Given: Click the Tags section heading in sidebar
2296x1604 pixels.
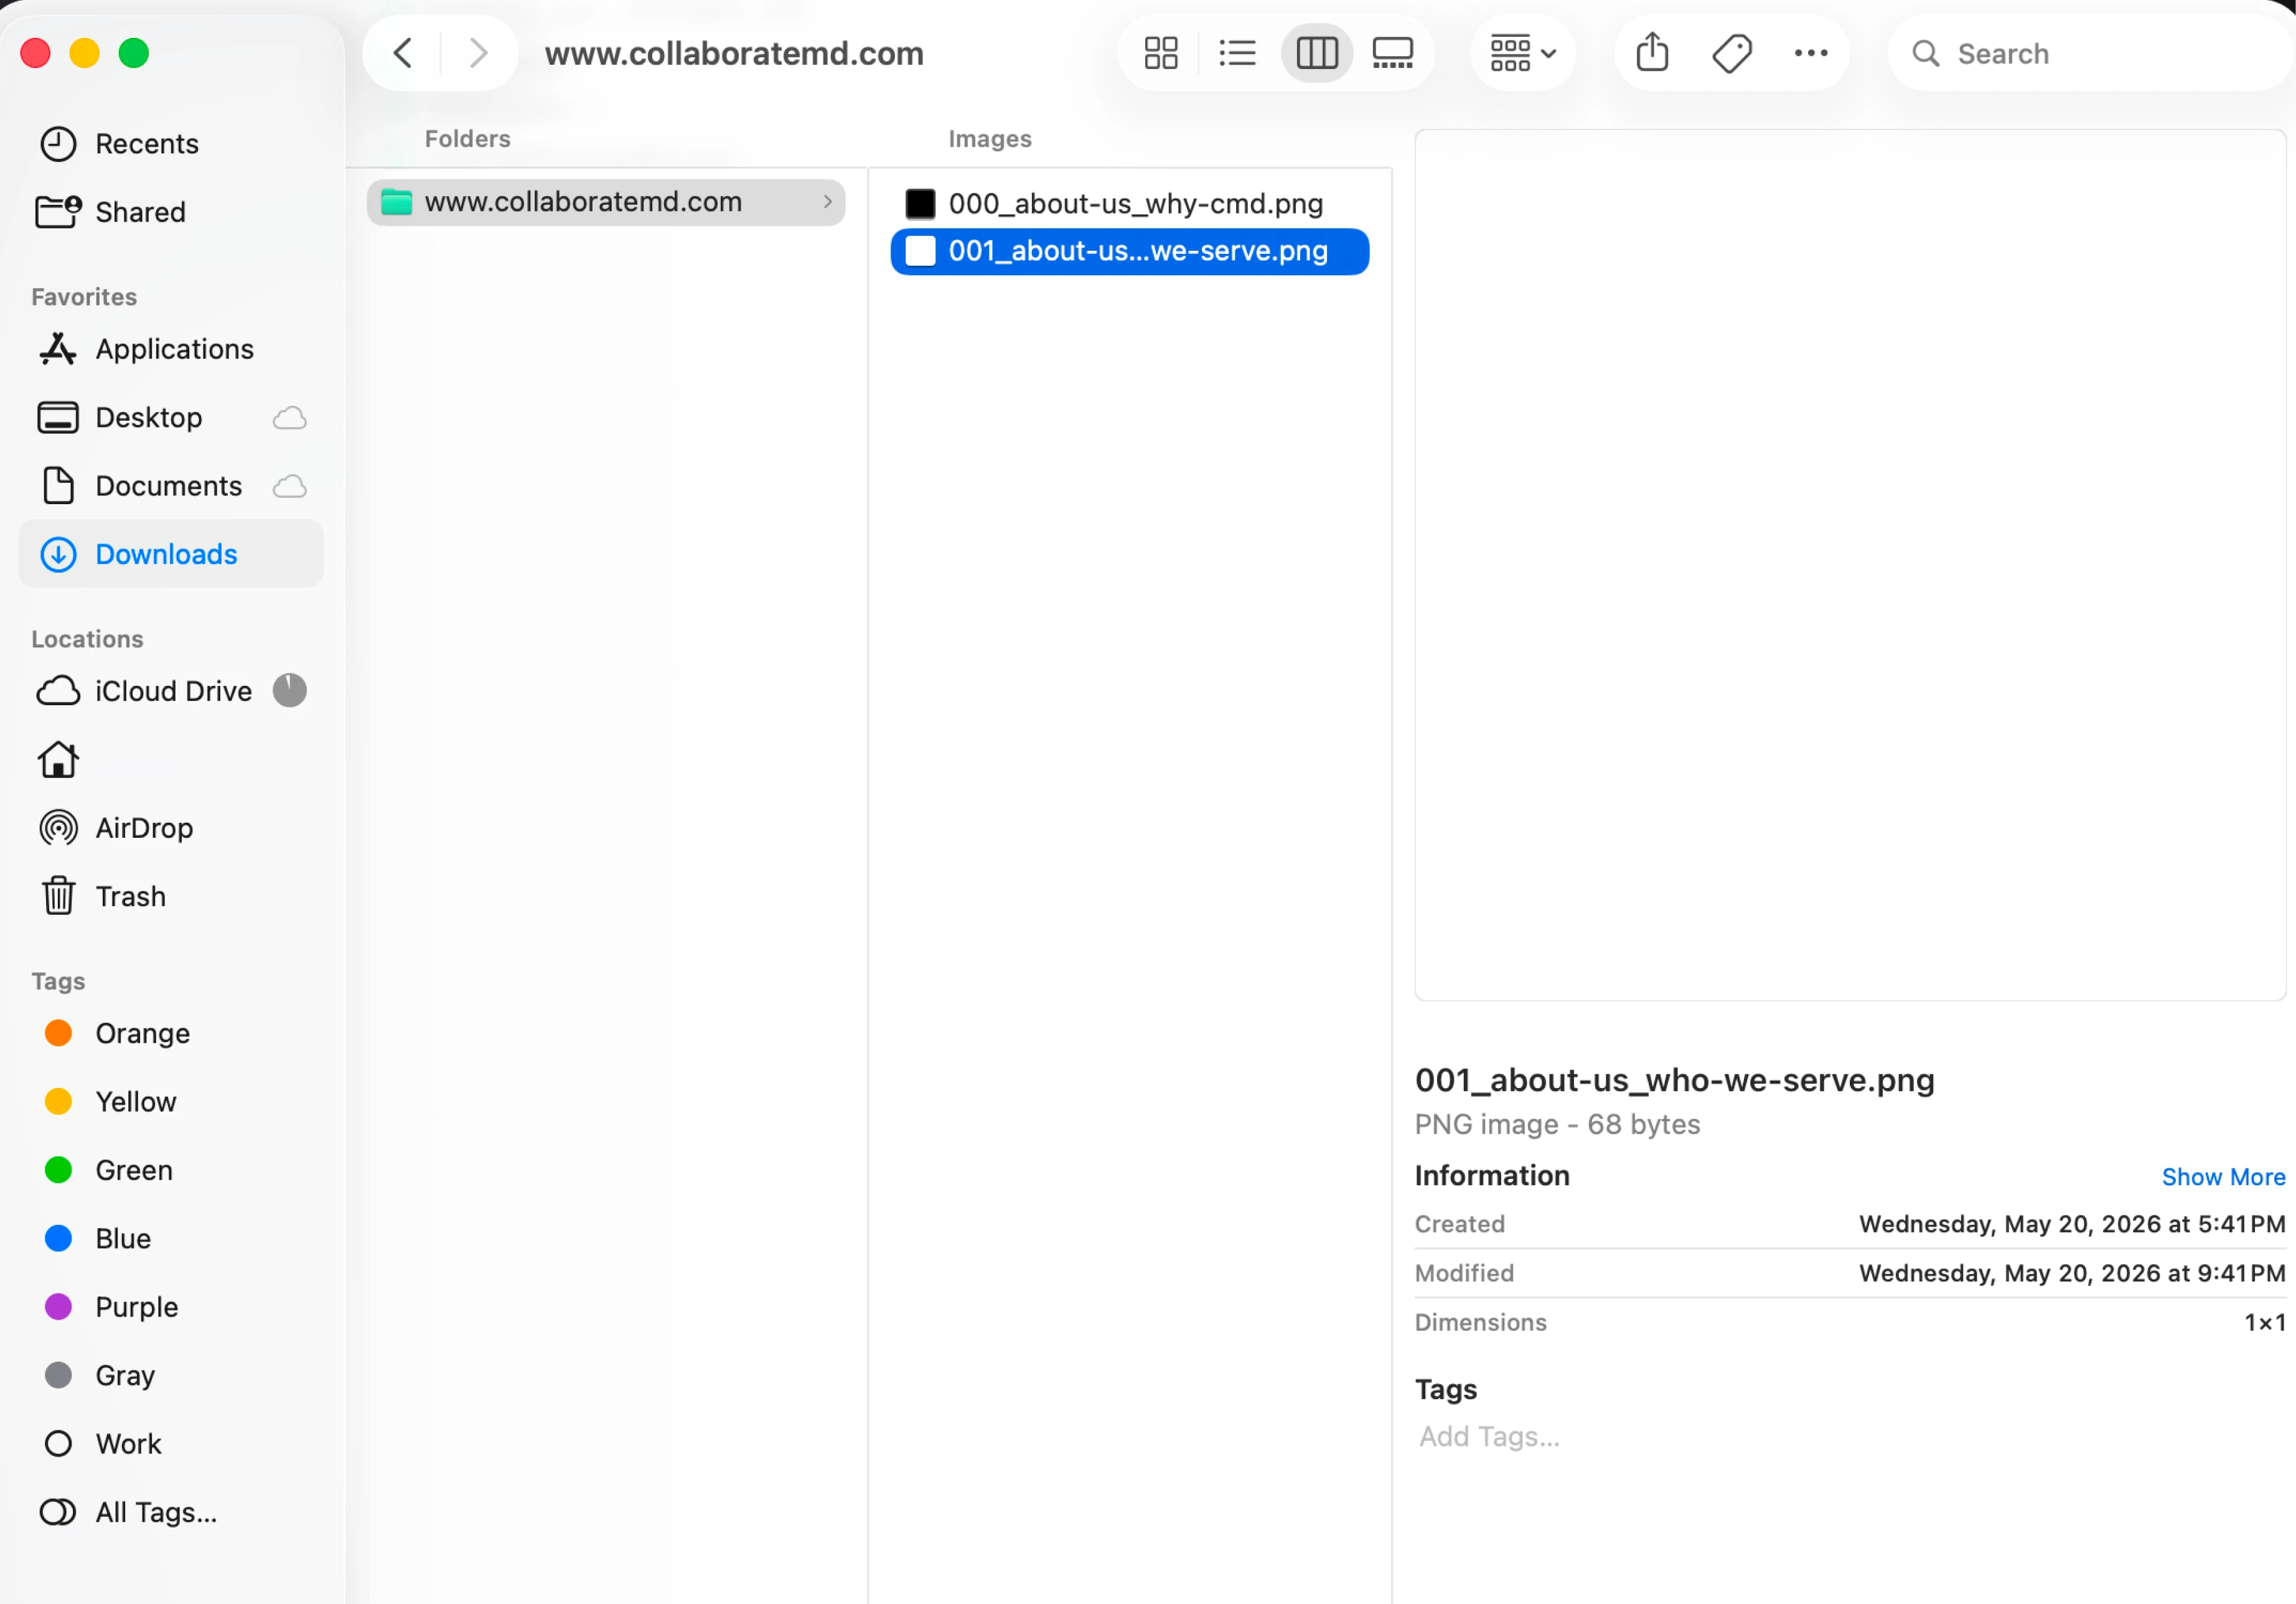Looking at the screenshot, I should coord(58,981).
